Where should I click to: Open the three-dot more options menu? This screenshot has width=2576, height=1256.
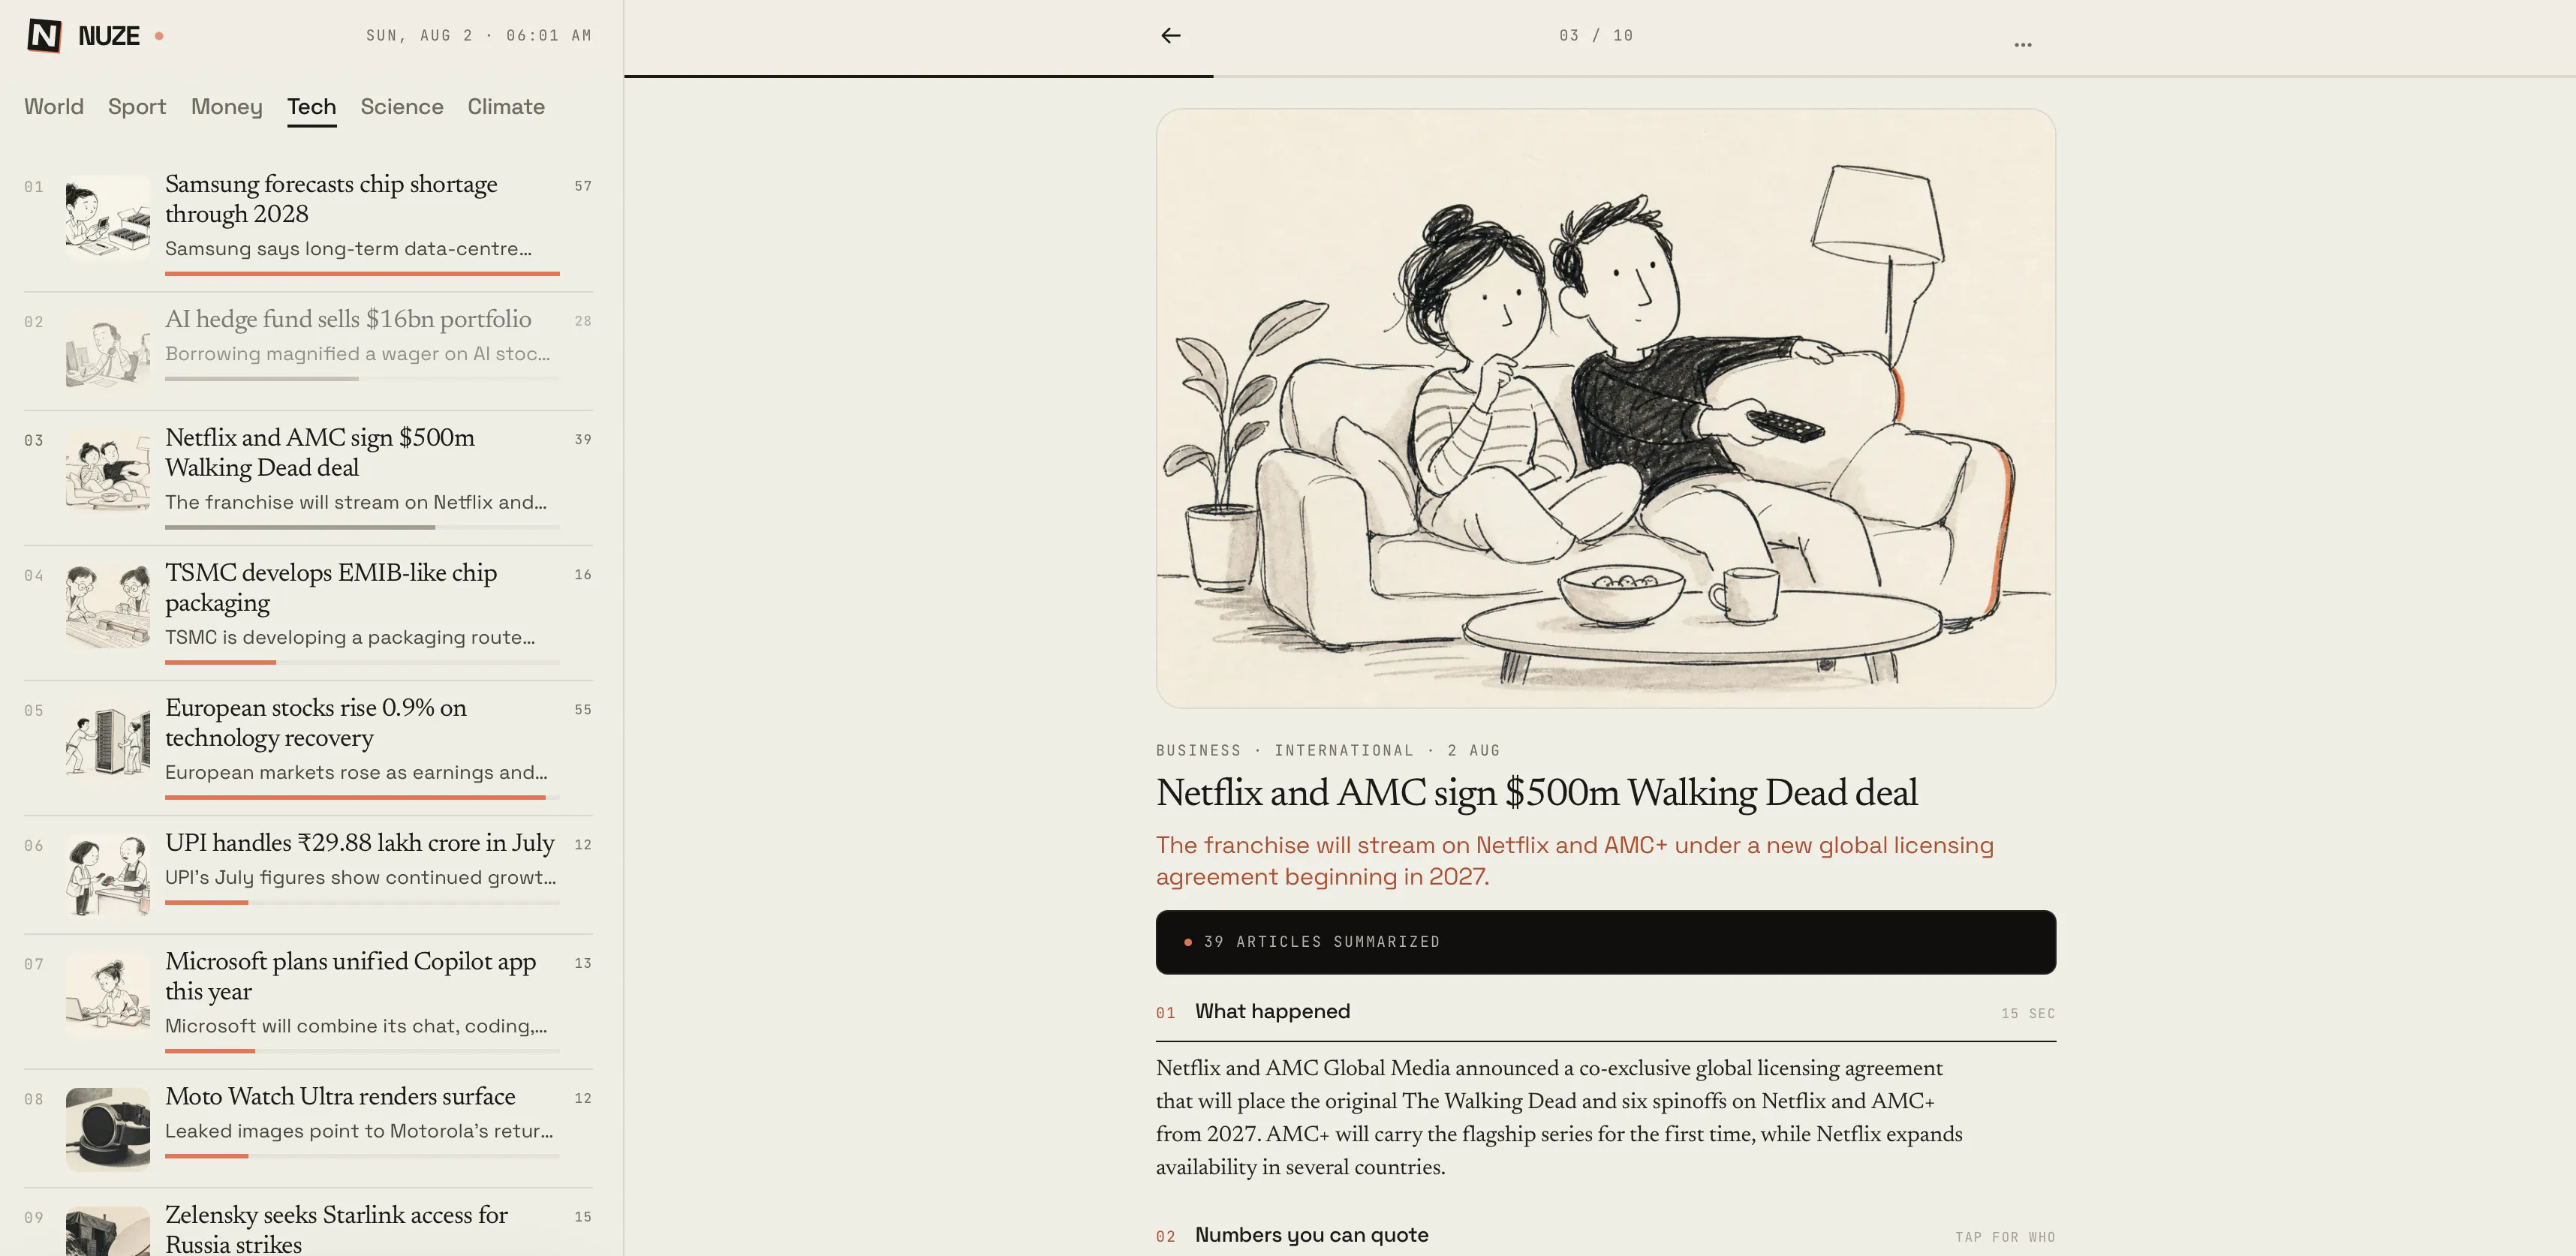[2022, 44]
